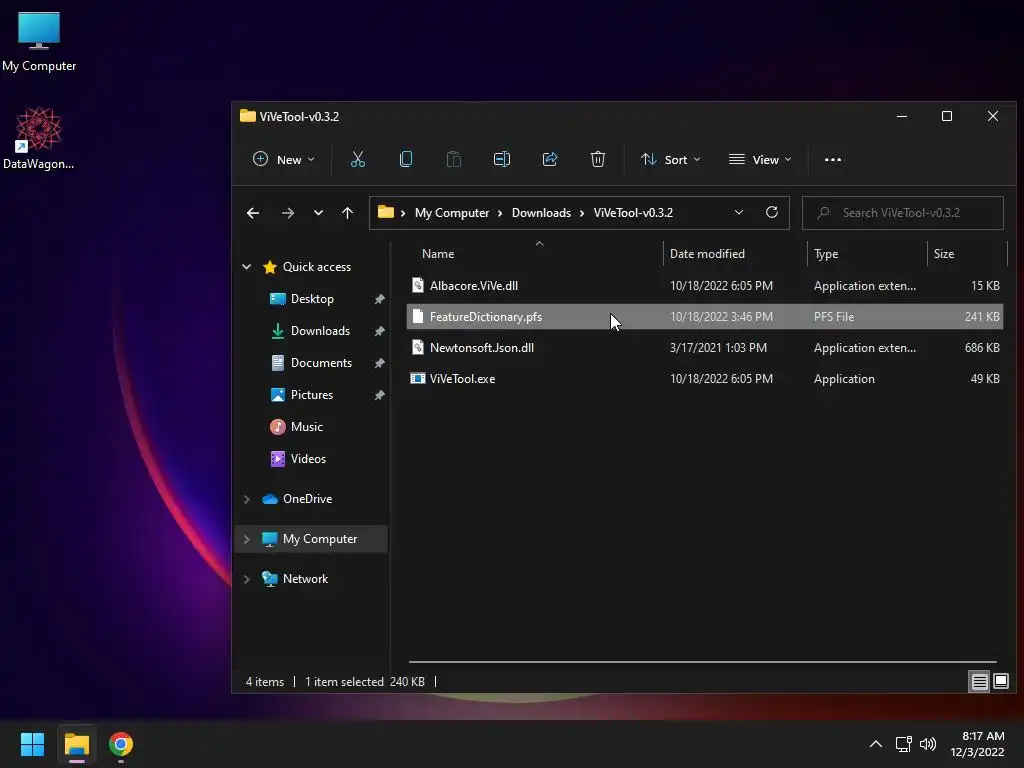Screen dimensions: 1024x768
Task: Select Pictures in Quick access
Action: coord(312,395)
